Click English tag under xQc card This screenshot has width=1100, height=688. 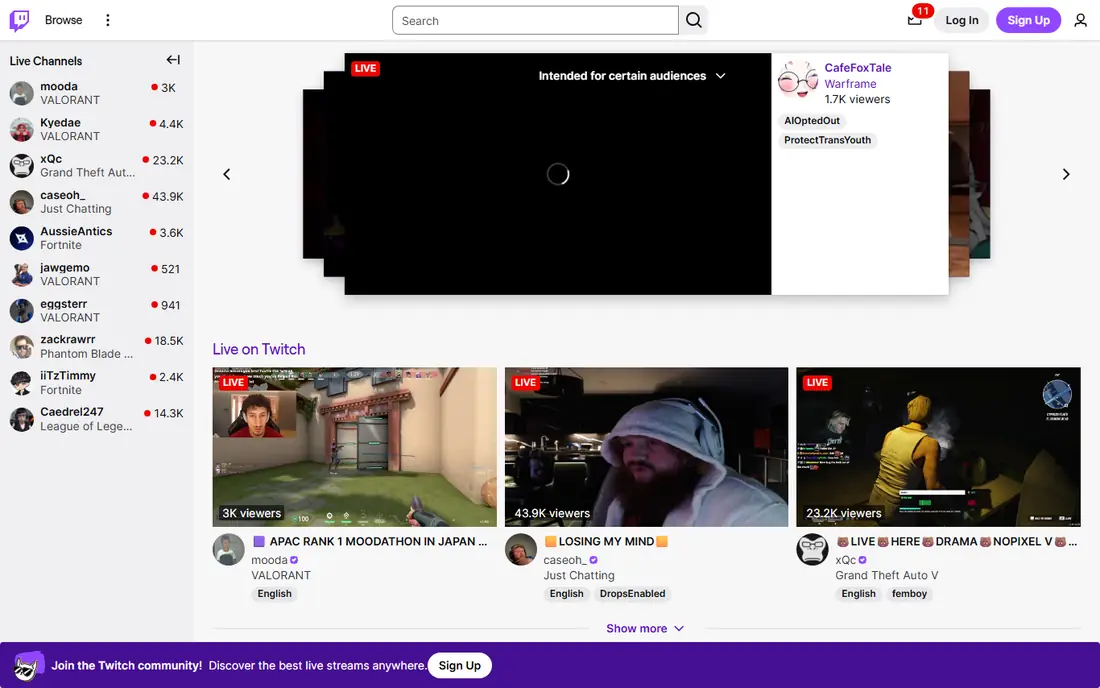(858, 593)
